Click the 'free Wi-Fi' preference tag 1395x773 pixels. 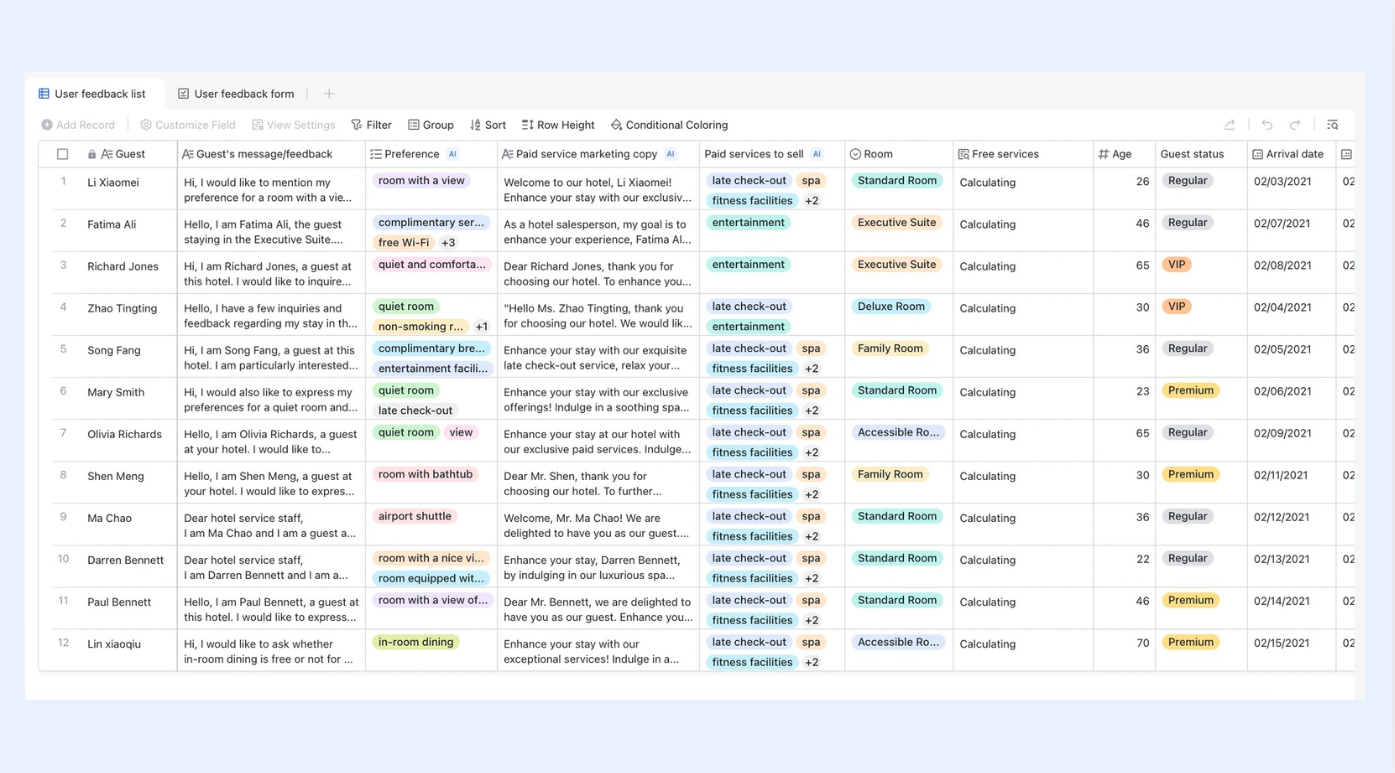(404, 243)
